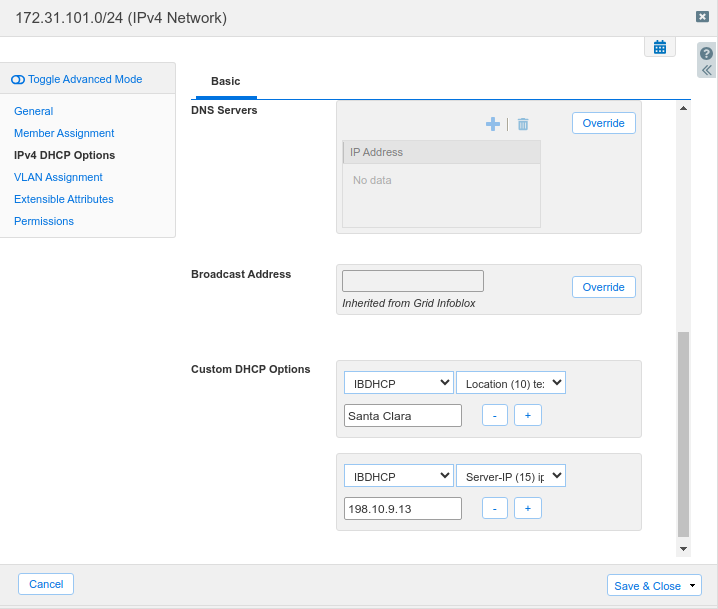
Task: Click the calendar schedule icon
Action: [x=659, y=47]
